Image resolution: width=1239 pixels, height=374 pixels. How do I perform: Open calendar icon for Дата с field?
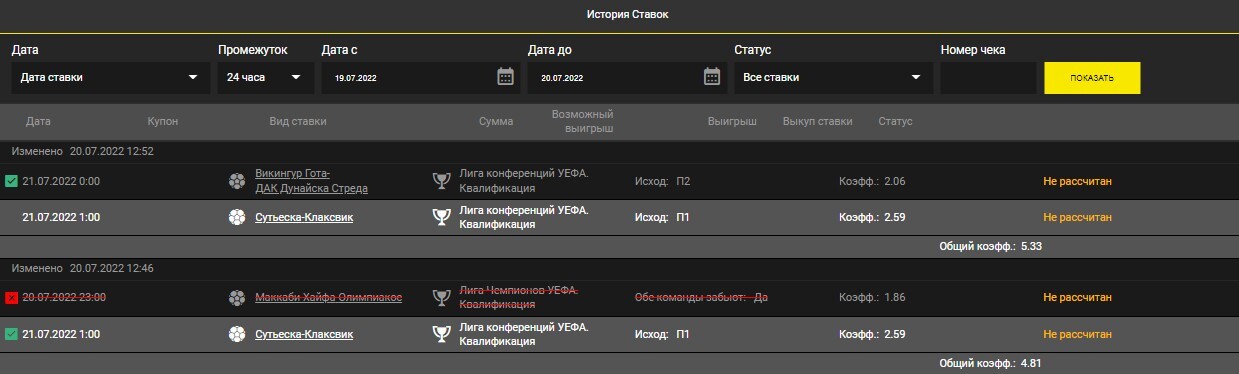pyautogui.click(x=505, y=77)
